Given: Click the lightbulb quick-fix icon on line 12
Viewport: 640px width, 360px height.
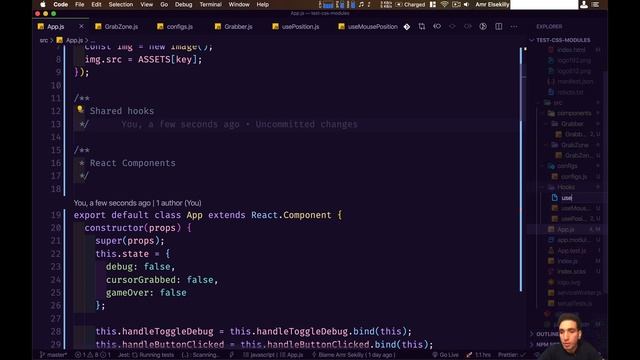Looking at the screenshot, I should [x=80, y=109].
